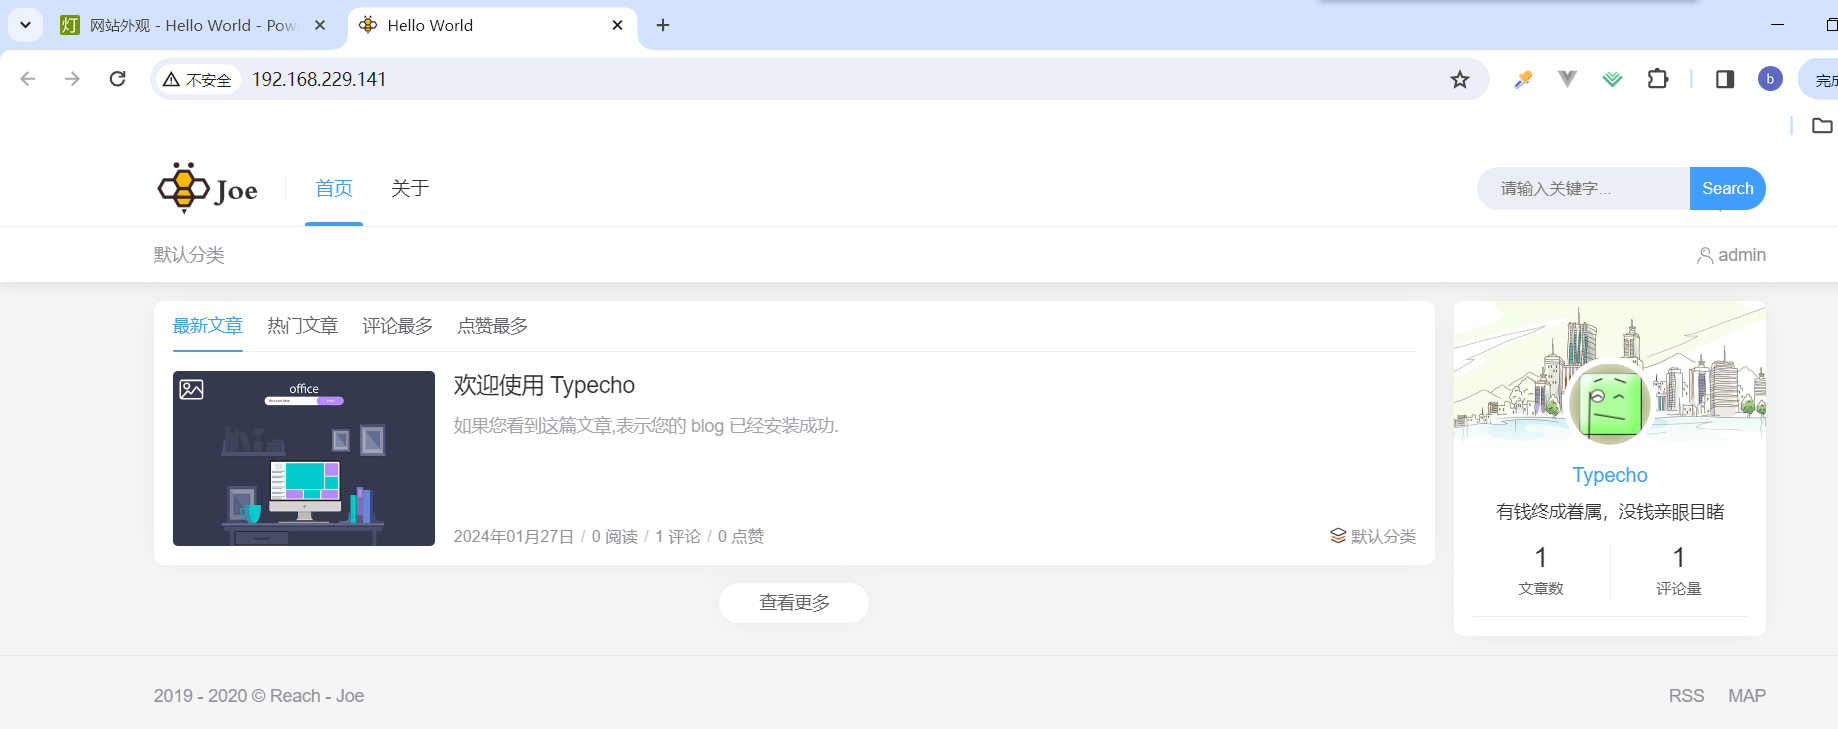Click the browser forward arrow
The height and width of the screenshot is (729, 1838).
pos(72,79)
